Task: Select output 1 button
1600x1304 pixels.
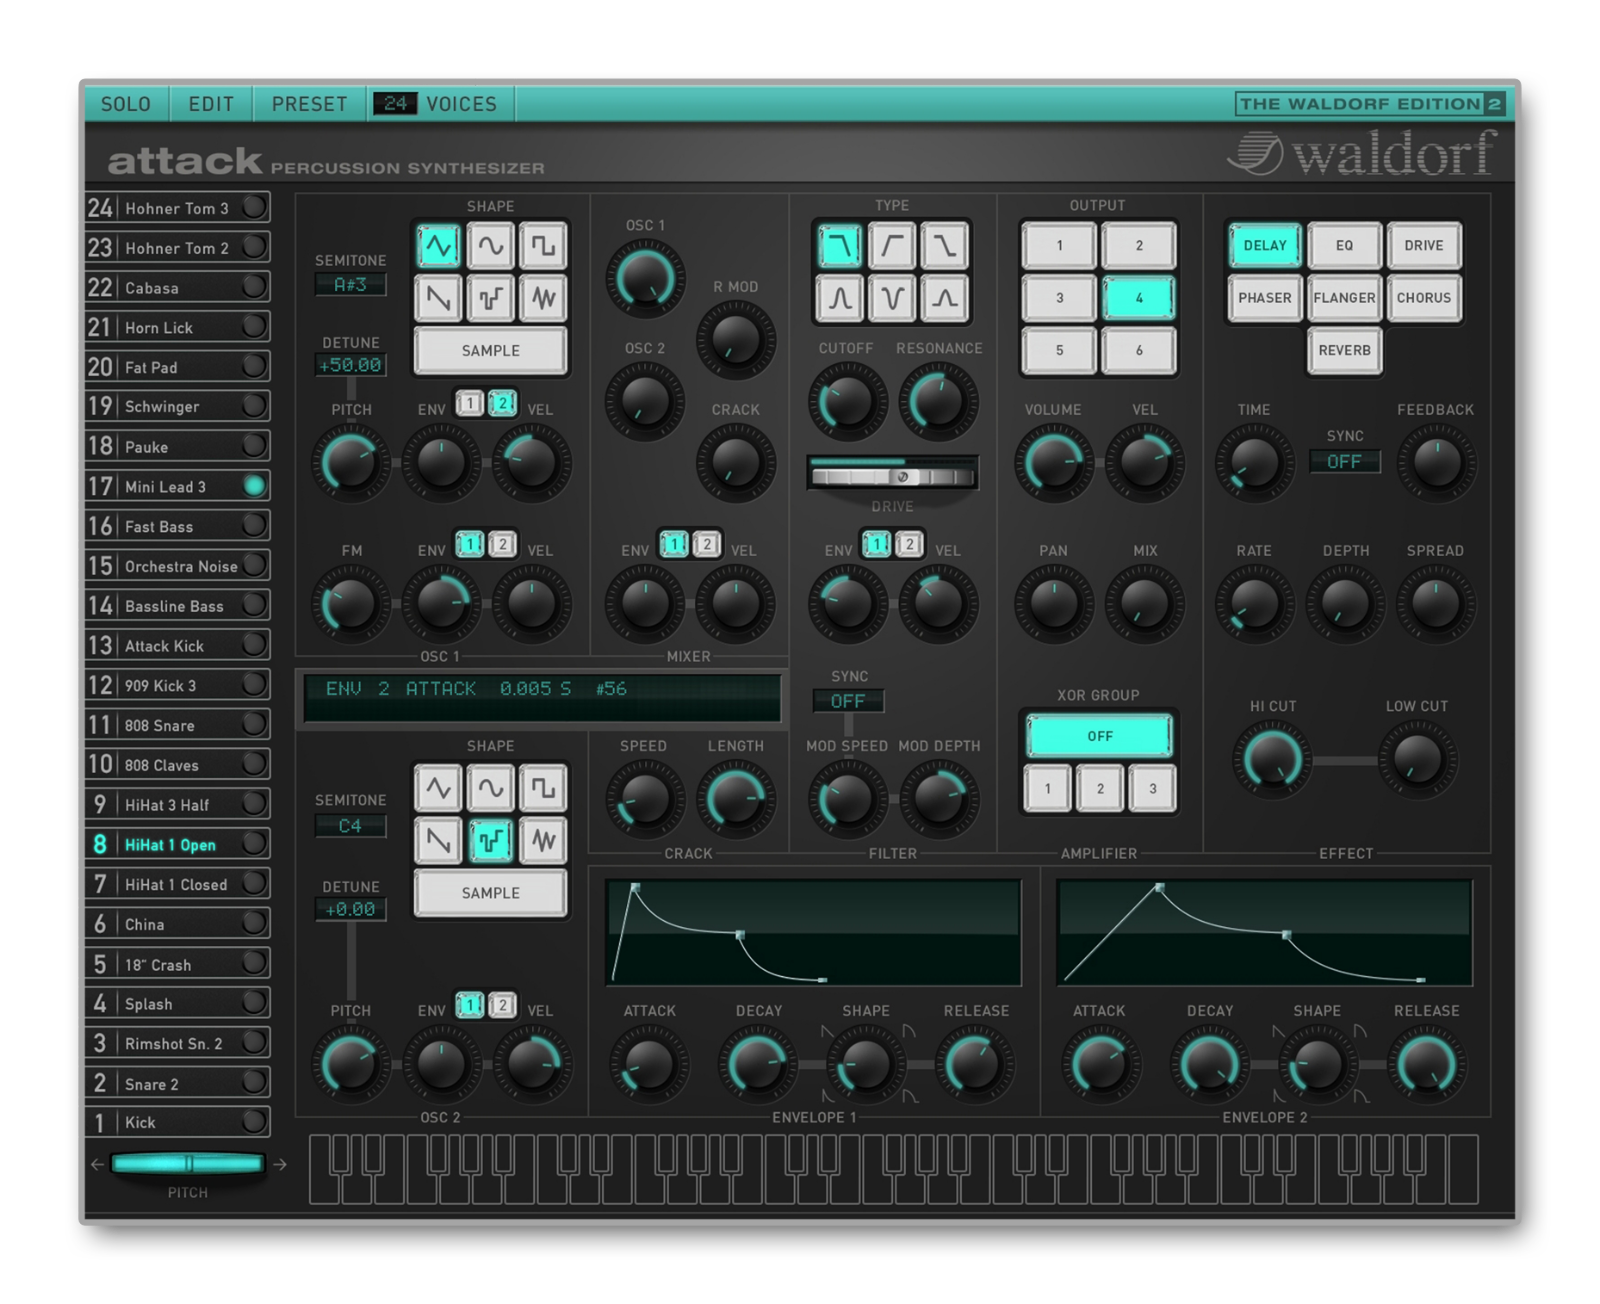Action: 1059,246
